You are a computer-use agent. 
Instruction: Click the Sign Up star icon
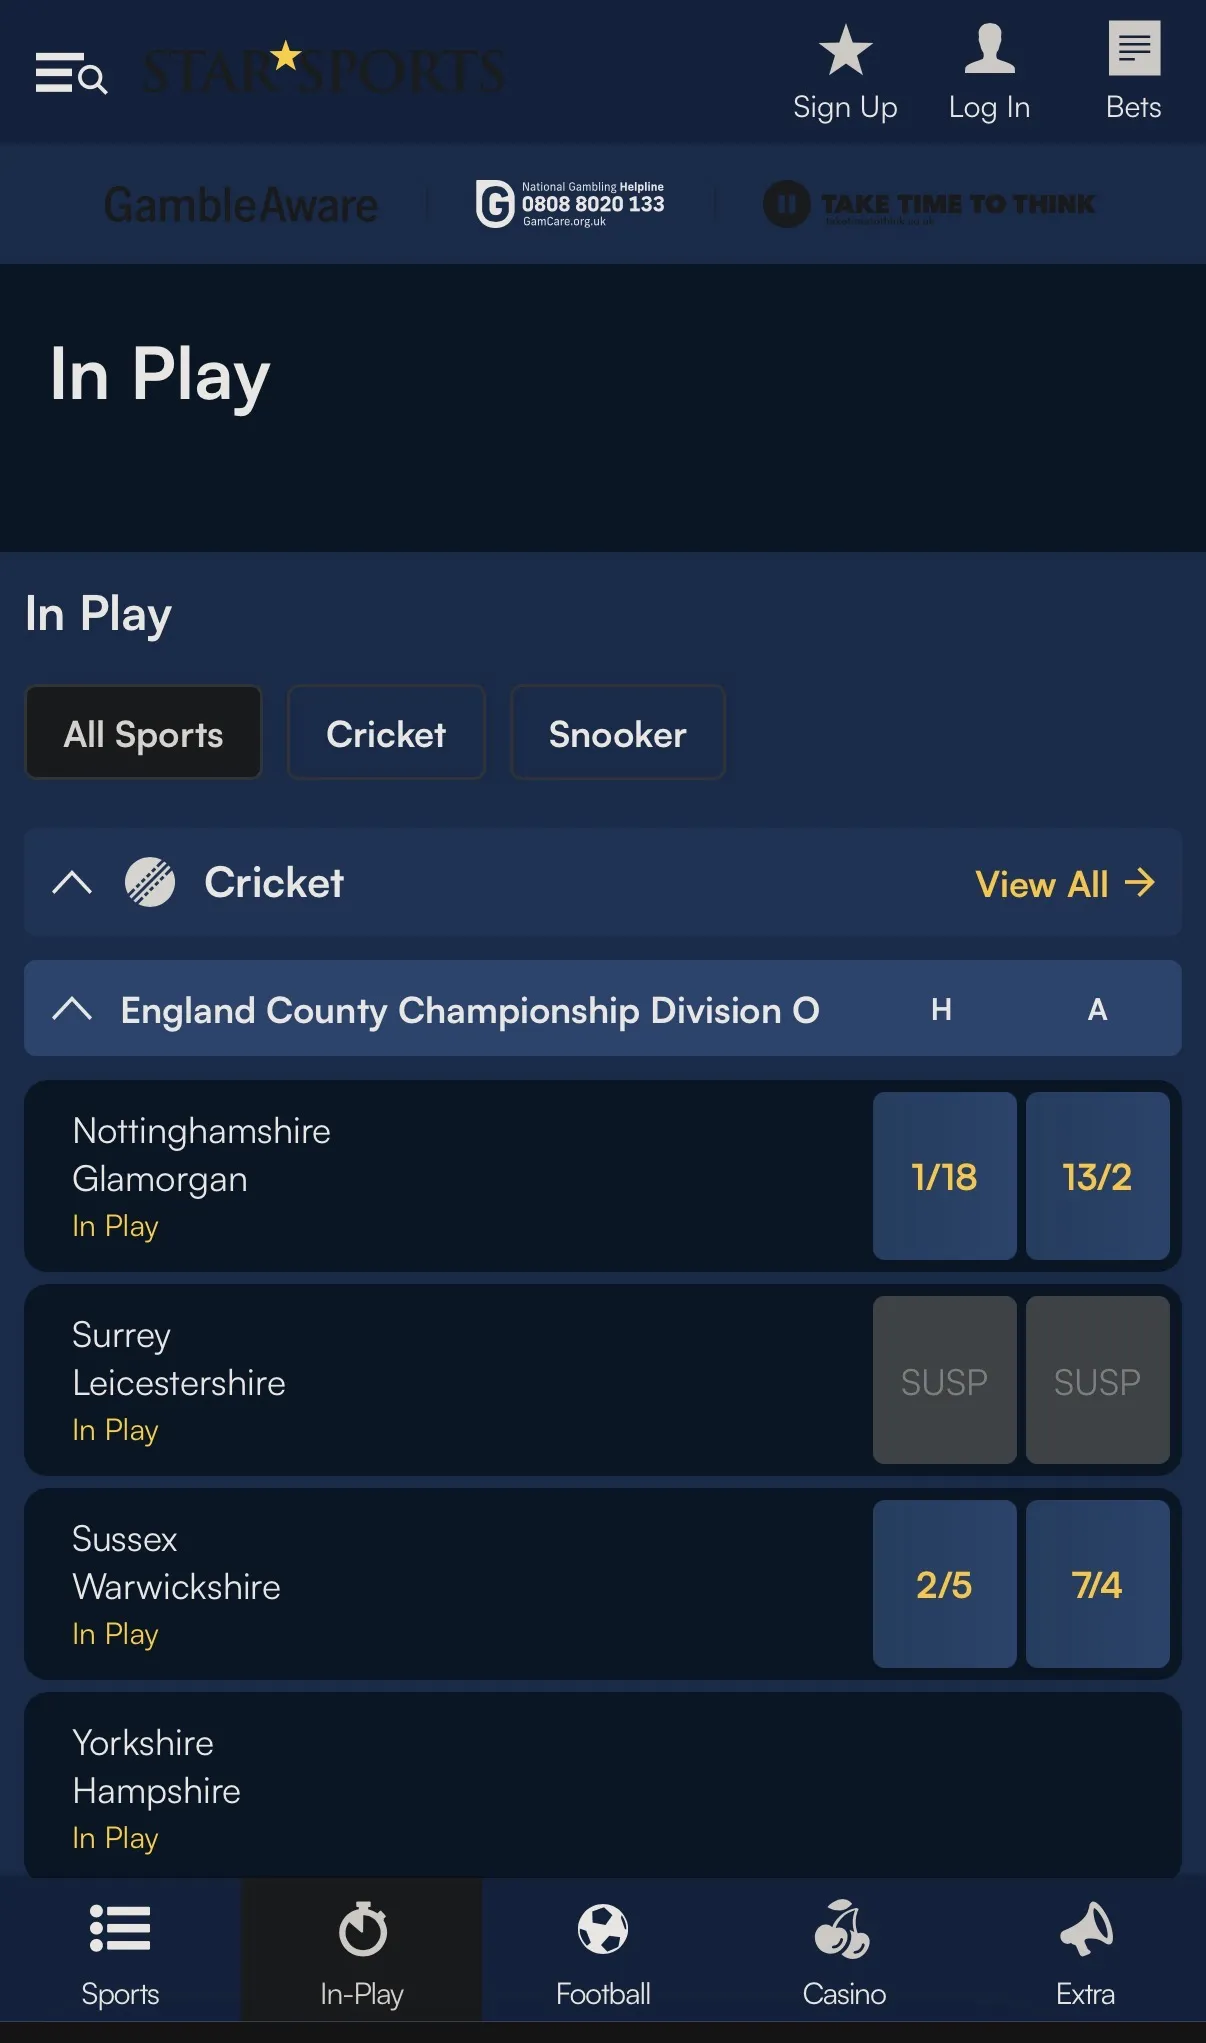(845, 48)
